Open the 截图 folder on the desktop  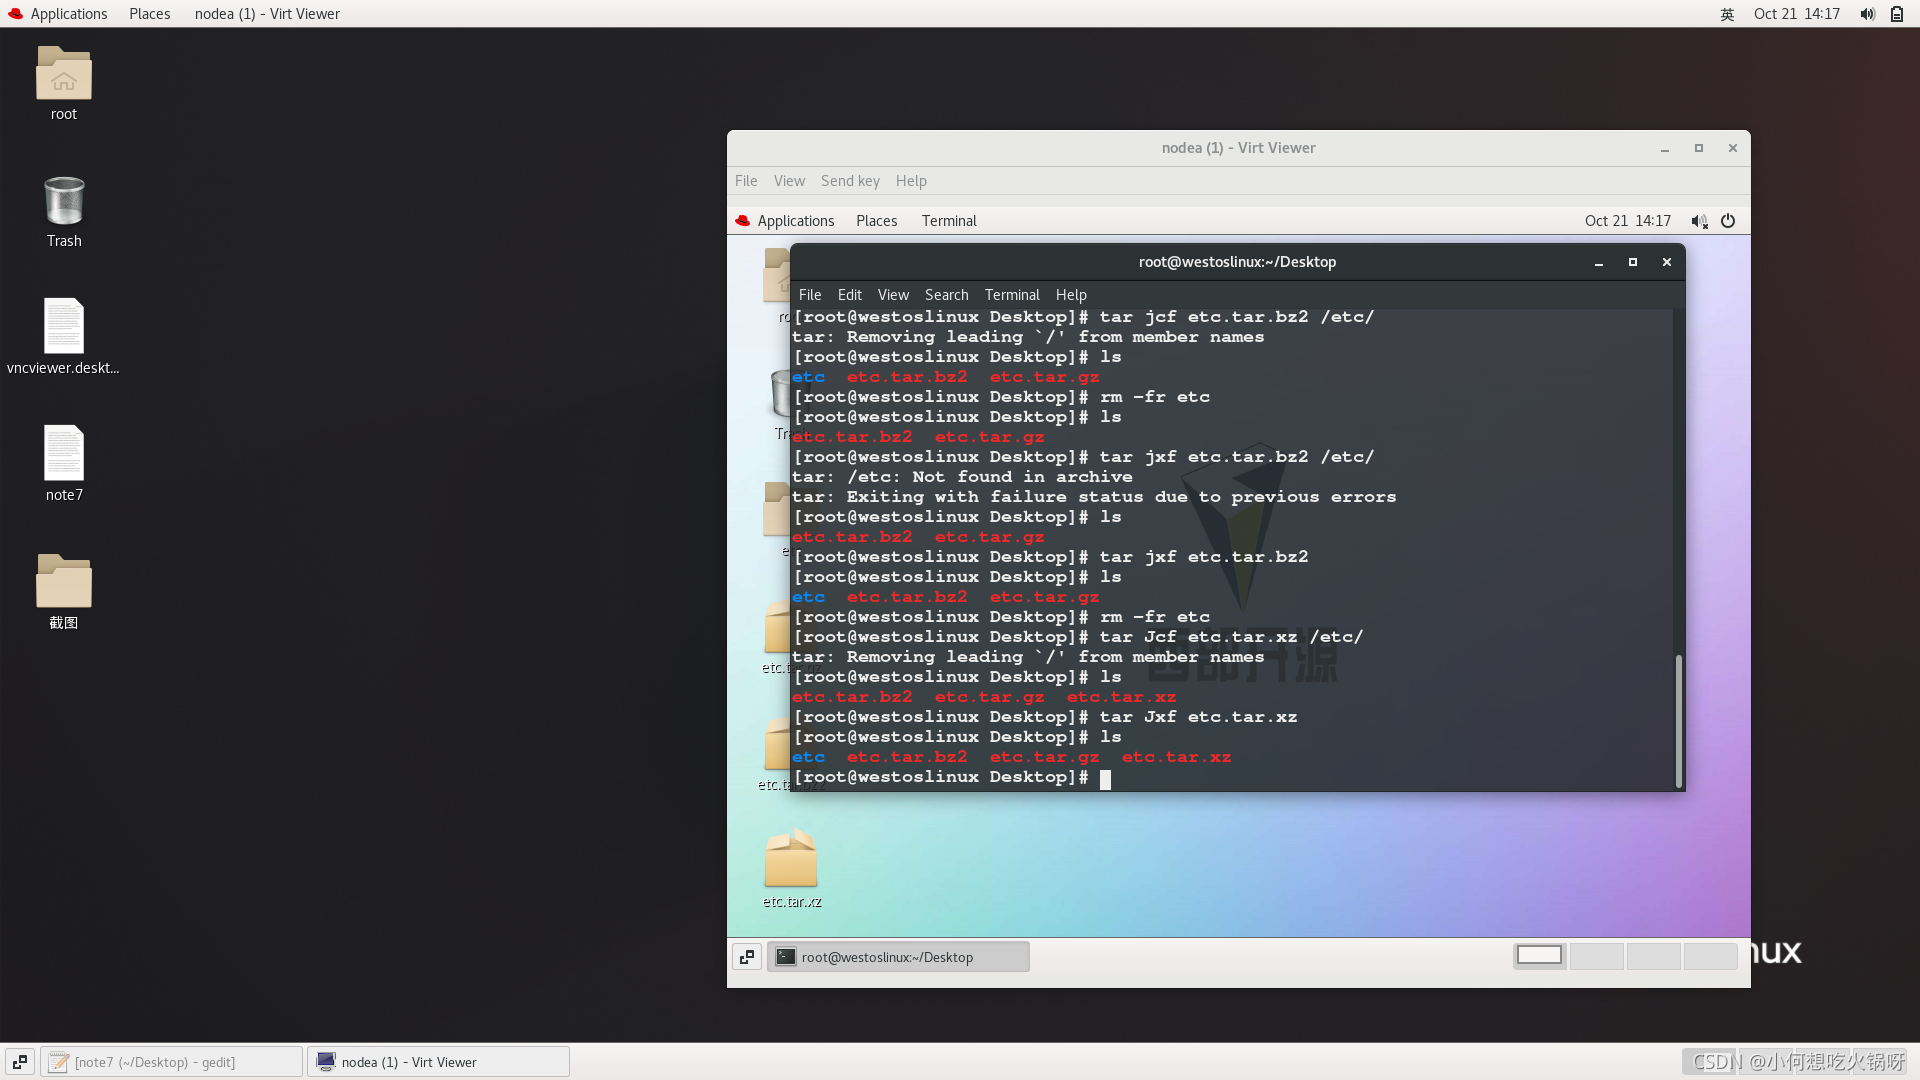click(64, 581)
